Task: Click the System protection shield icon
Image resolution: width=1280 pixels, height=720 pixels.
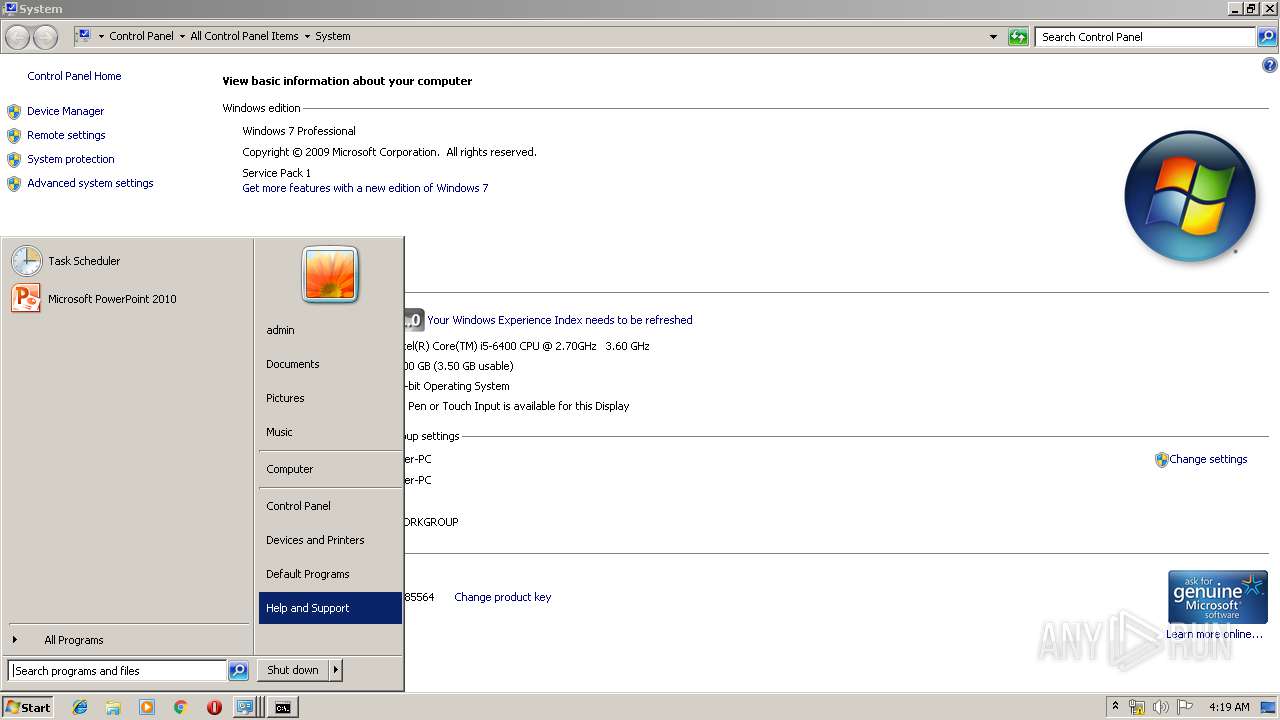Action: click(14, 159)
